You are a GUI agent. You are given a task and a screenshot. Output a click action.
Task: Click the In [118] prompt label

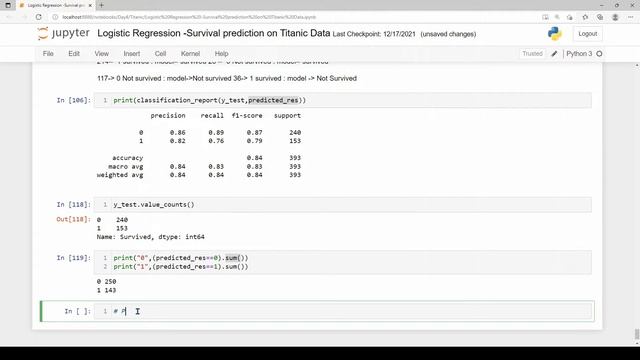tap(73, 204)
